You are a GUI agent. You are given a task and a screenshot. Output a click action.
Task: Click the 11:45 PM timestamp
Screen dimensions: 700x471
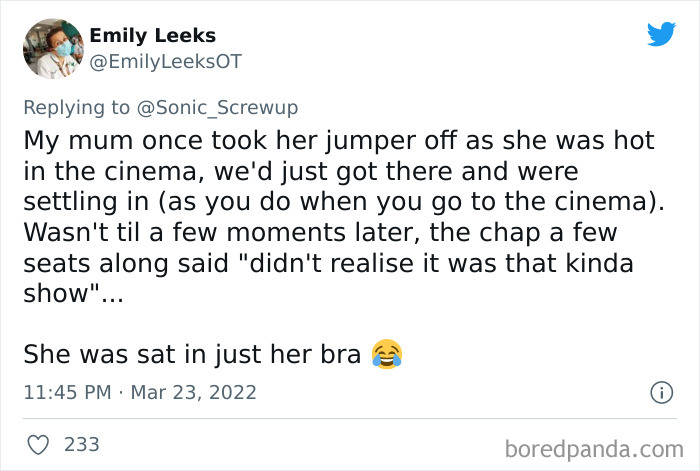(x=68, y=393)
